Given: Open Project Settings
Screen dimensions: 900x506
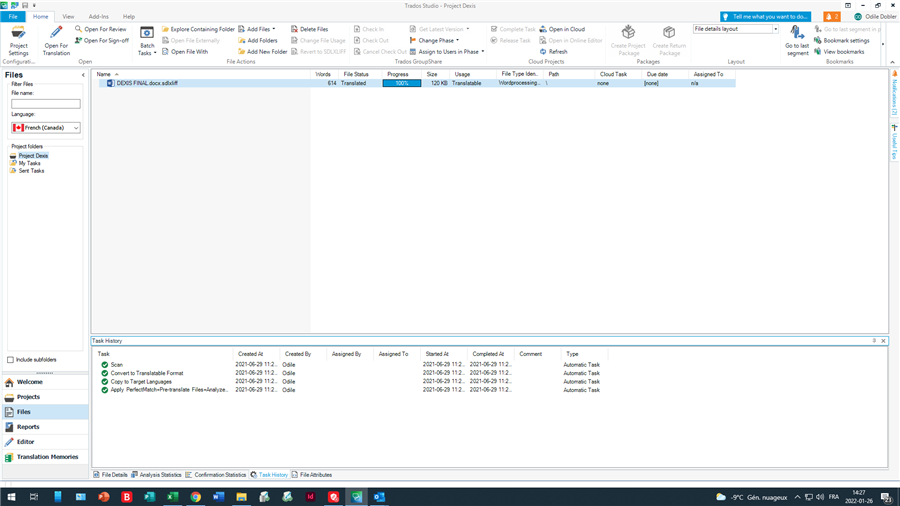Looking at the screenshot, I should pyautogui.click(x=18, y=41).
